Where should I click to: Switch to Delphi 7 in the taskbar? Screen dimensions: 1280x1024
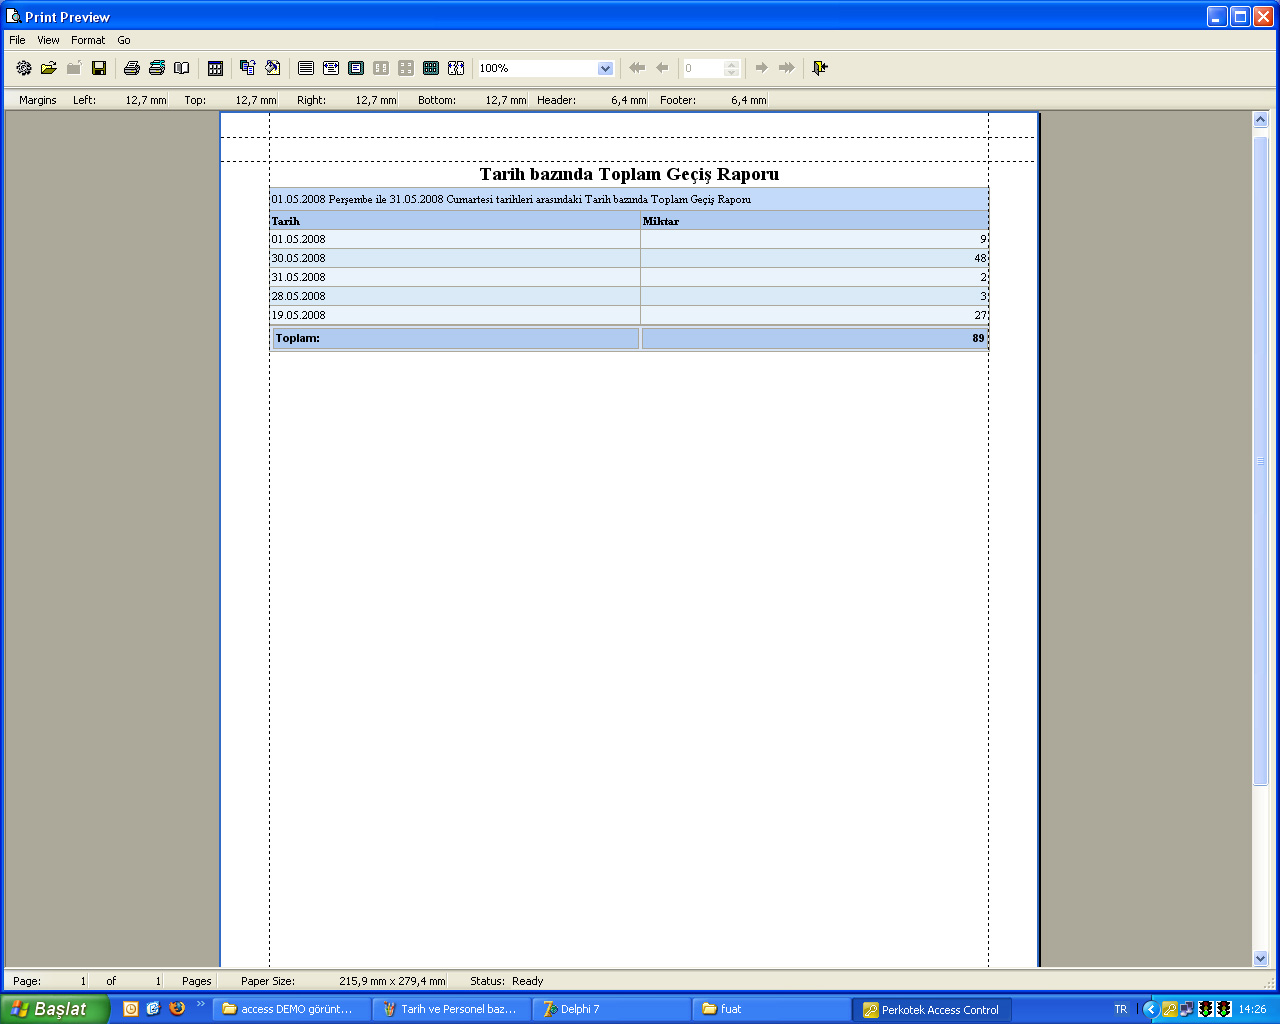click(610, 1009)
